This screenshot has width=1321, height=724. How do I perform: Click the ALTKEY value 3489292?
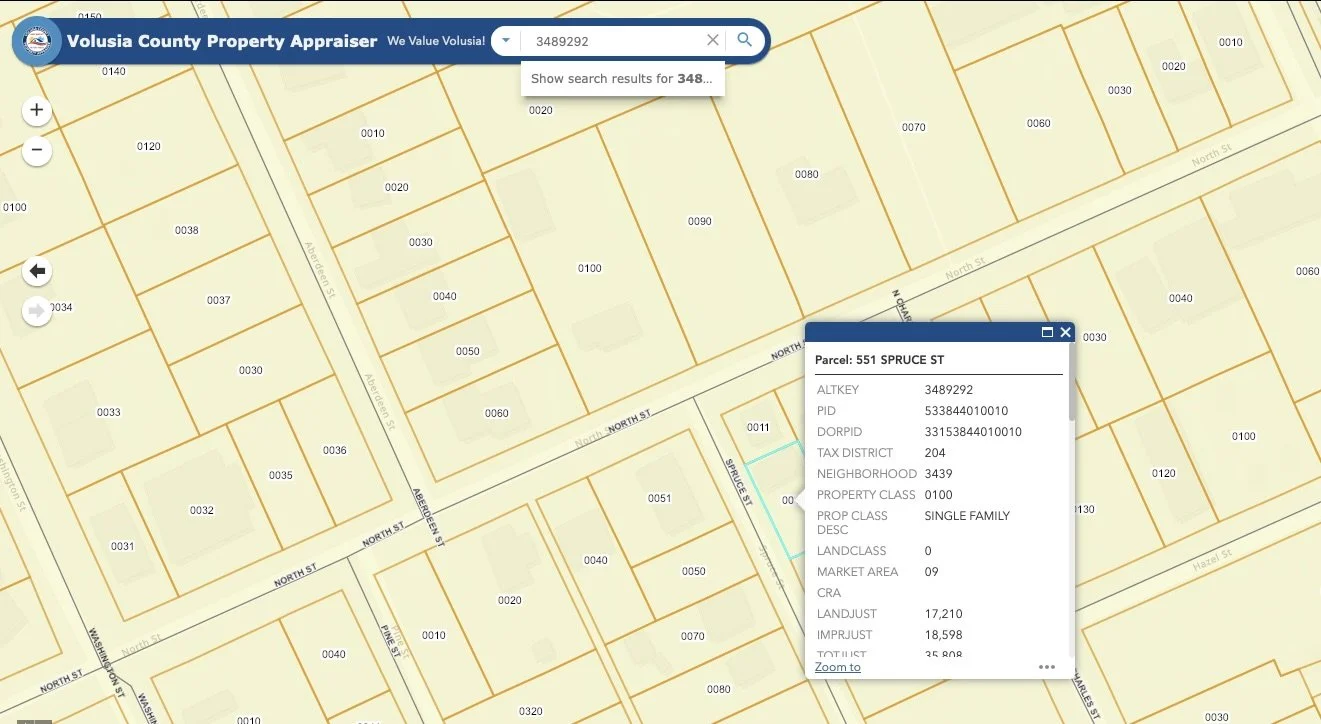tap(949, 390)
